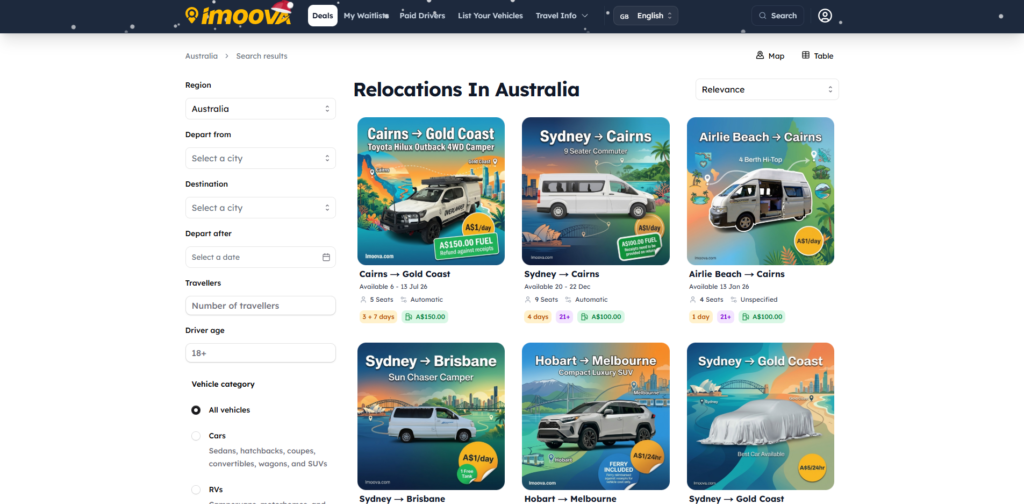
Task: Open the user account profile icon
Action: pyautogui.click(x=825, y=16)
